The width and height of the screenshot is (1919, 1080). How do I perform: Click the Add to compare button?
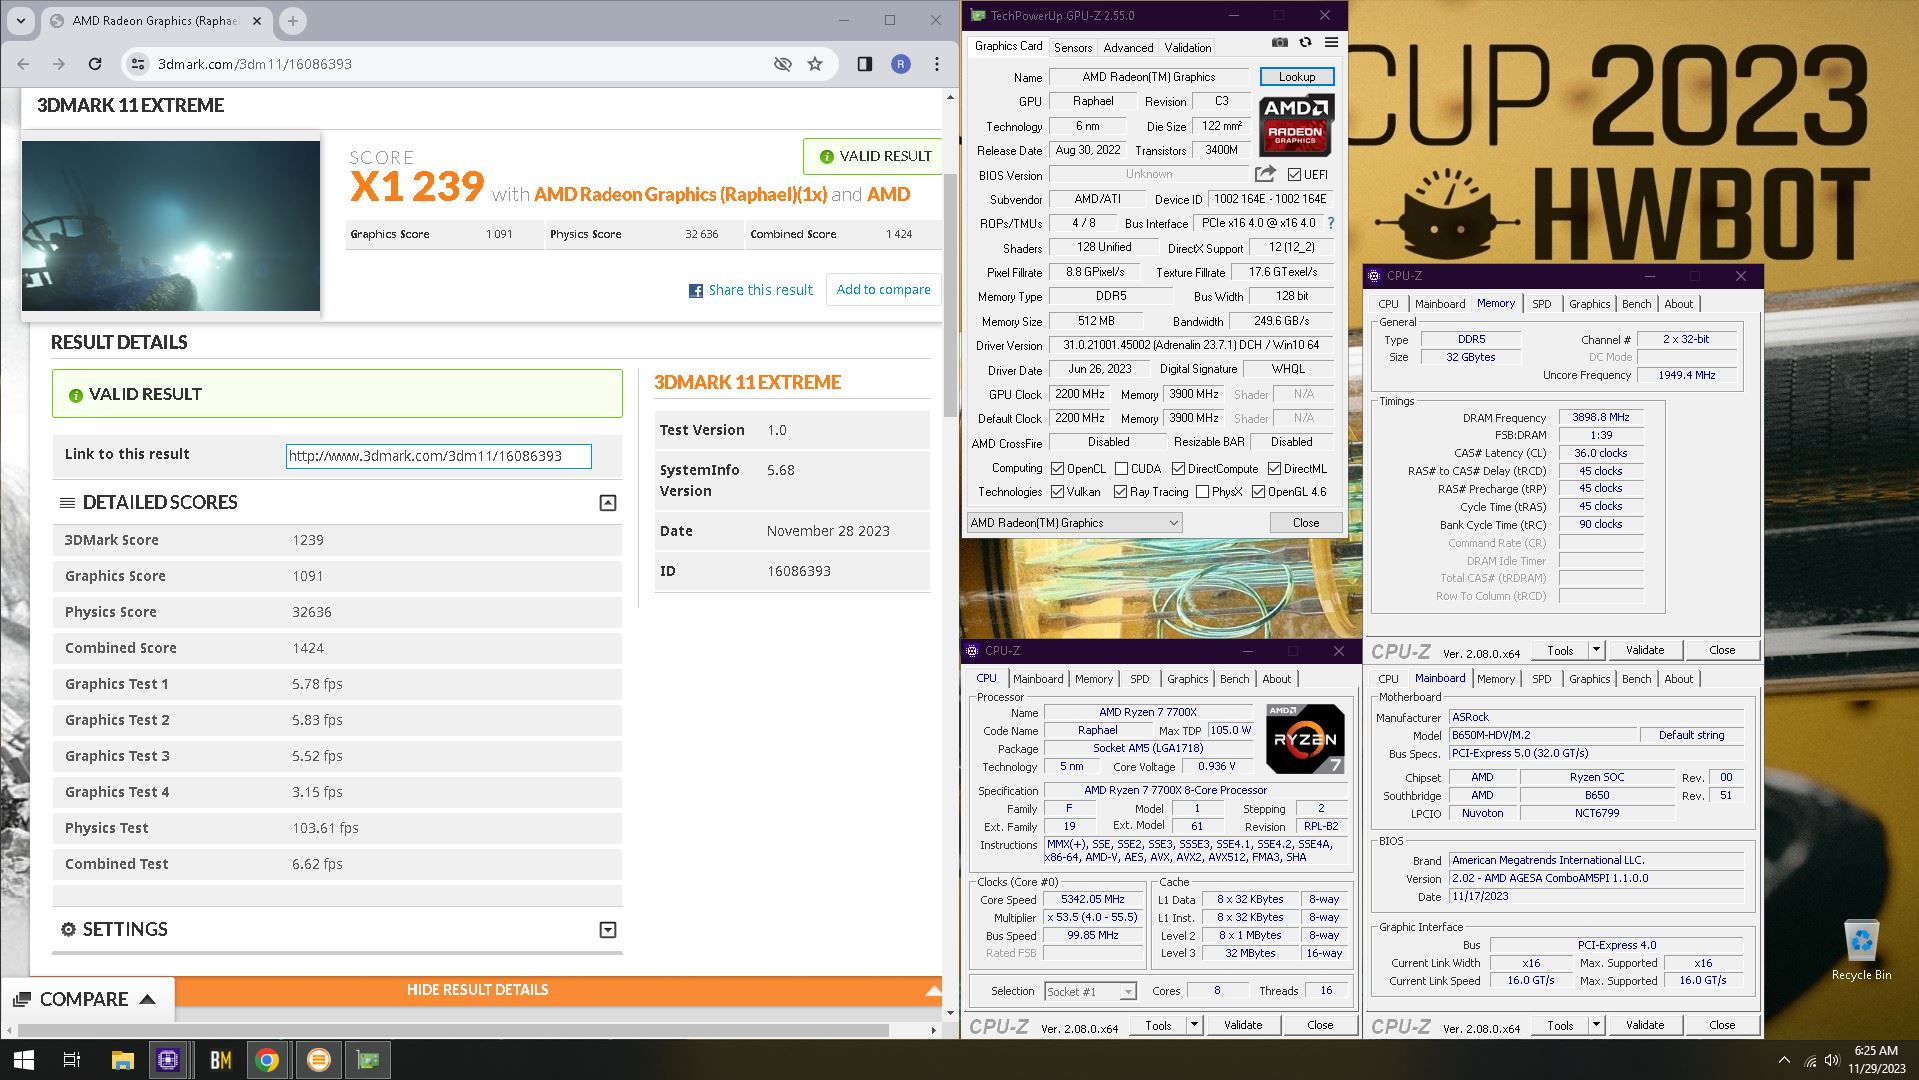click(x=883, y=290)
